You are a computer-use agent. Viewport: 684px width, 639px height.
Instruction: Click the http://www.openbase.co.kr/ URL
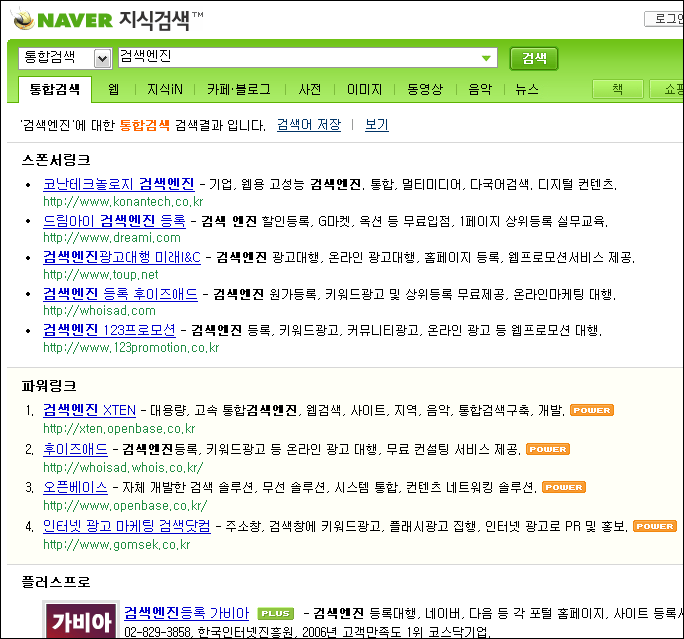125,506
